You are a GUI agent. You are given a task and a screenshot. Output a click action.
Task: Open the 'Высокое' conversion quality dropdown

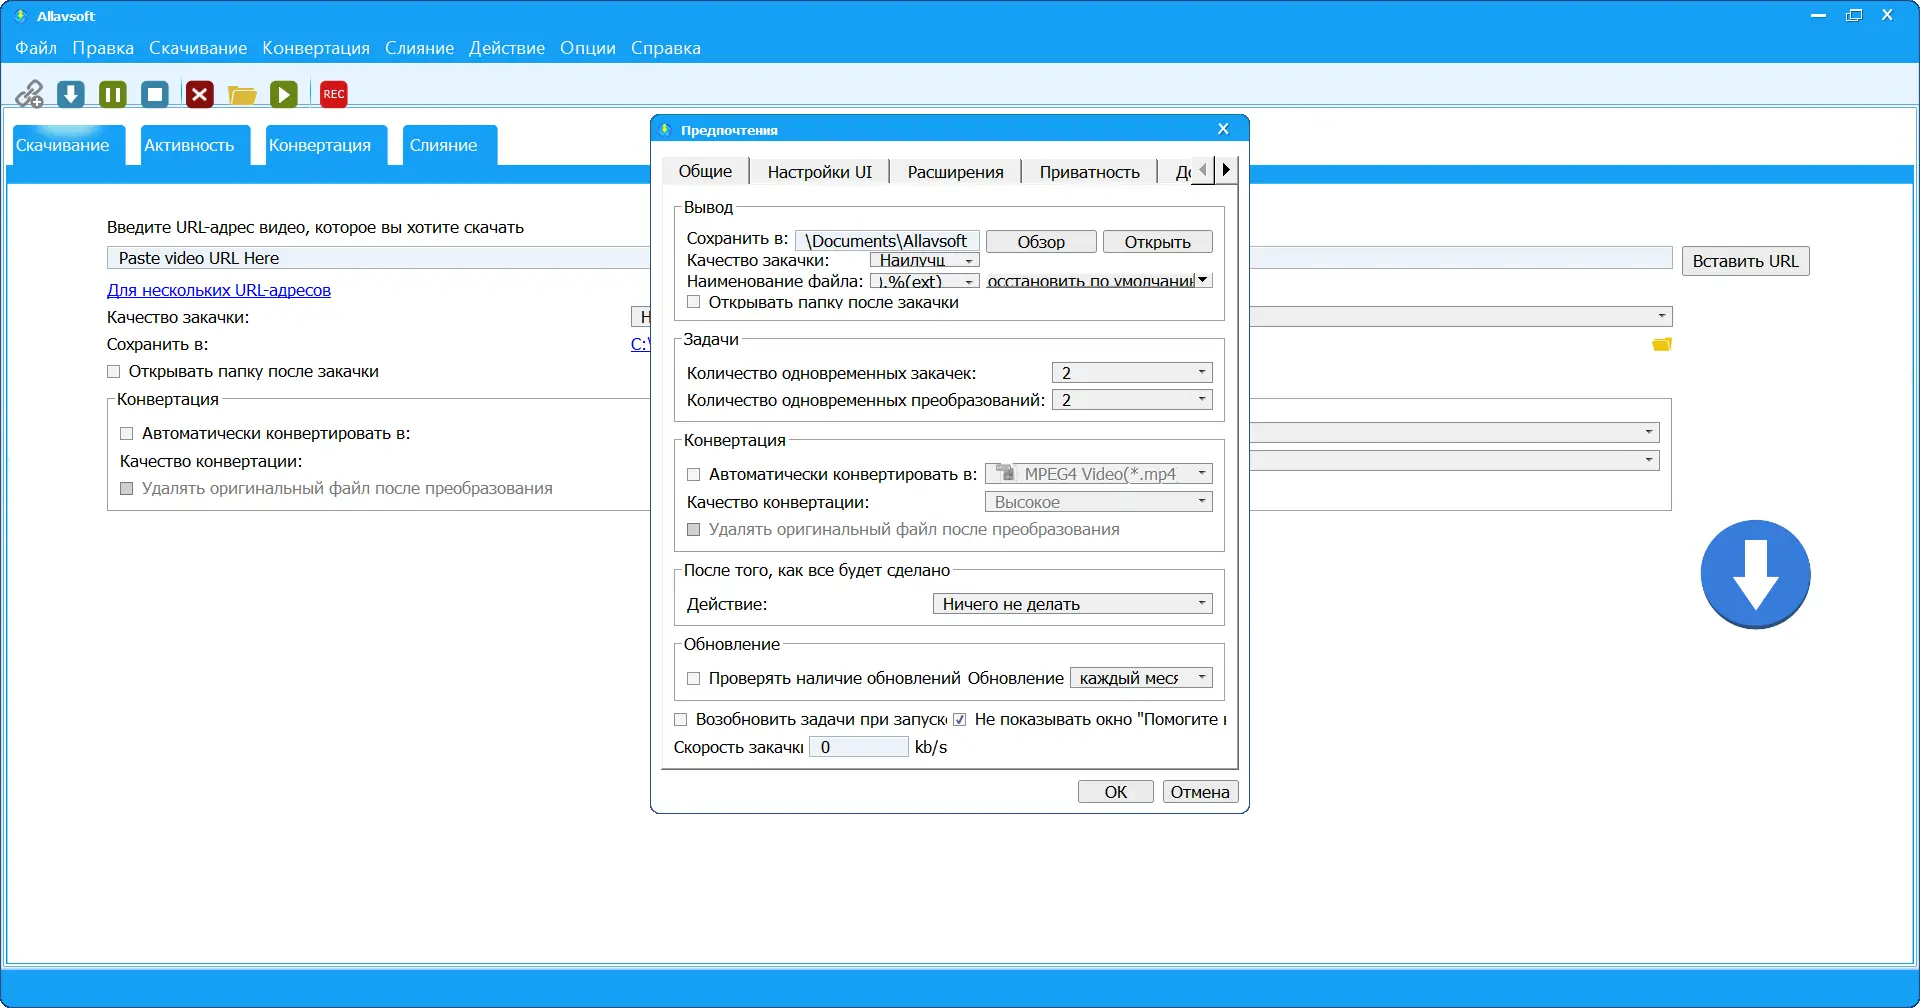[x=1099, y=502]
